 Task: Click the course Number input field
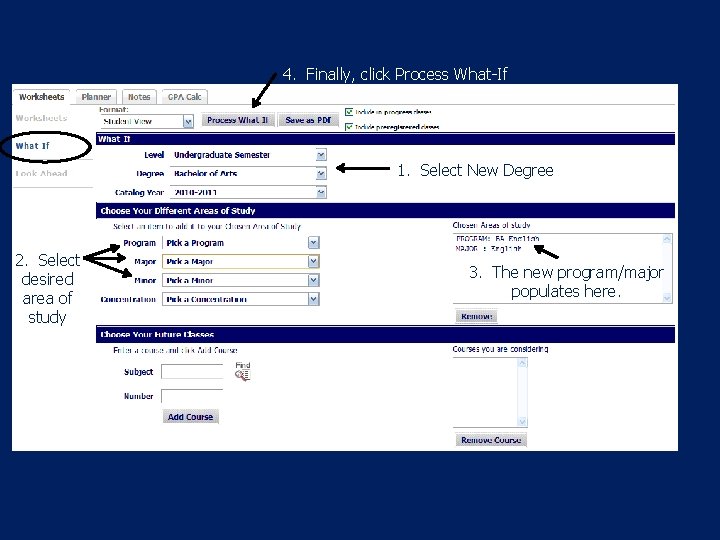tap(192, 396)
